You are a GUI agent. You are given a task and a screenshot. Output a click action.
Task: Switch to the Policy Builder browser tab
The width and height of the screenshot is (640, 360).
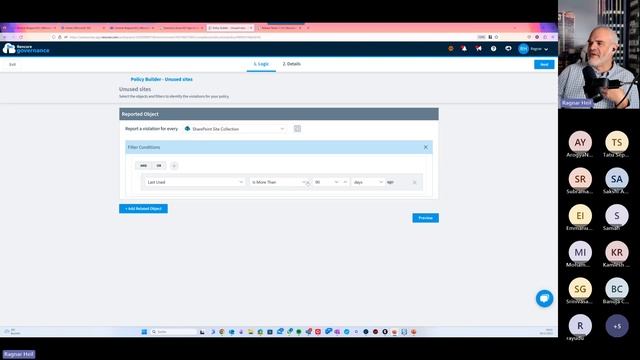230,28
